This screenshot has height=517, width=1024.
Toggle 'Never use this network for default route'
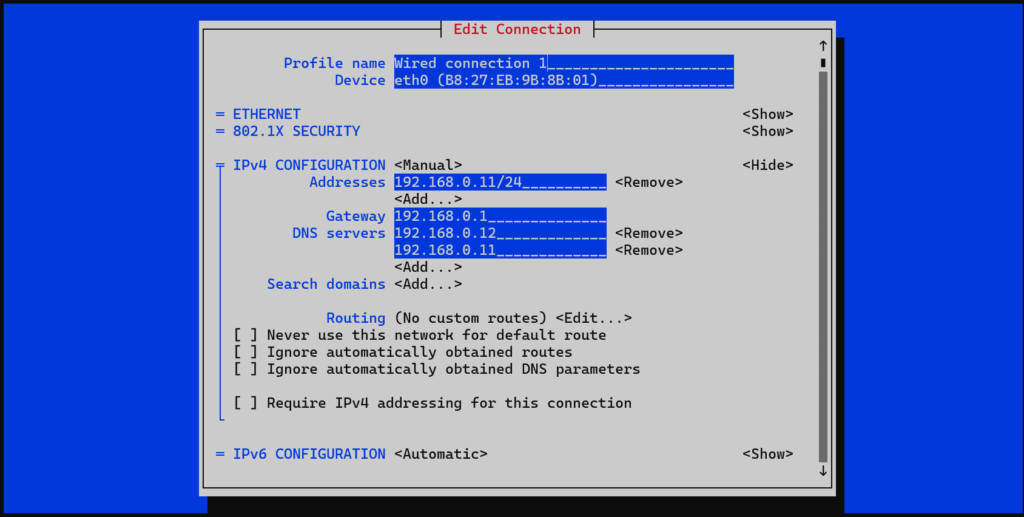246,335
